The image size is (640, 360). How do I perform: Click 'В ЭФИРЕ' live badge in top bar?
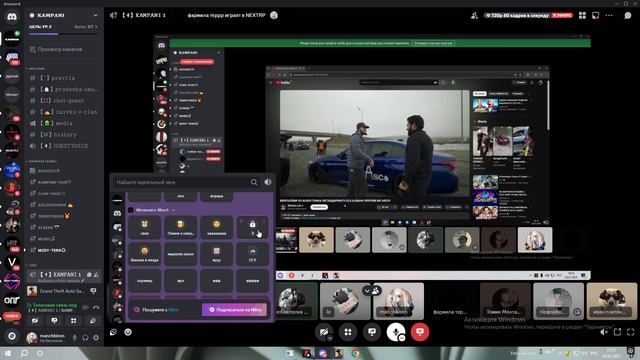pyautogui.click(x=562, y=16)
